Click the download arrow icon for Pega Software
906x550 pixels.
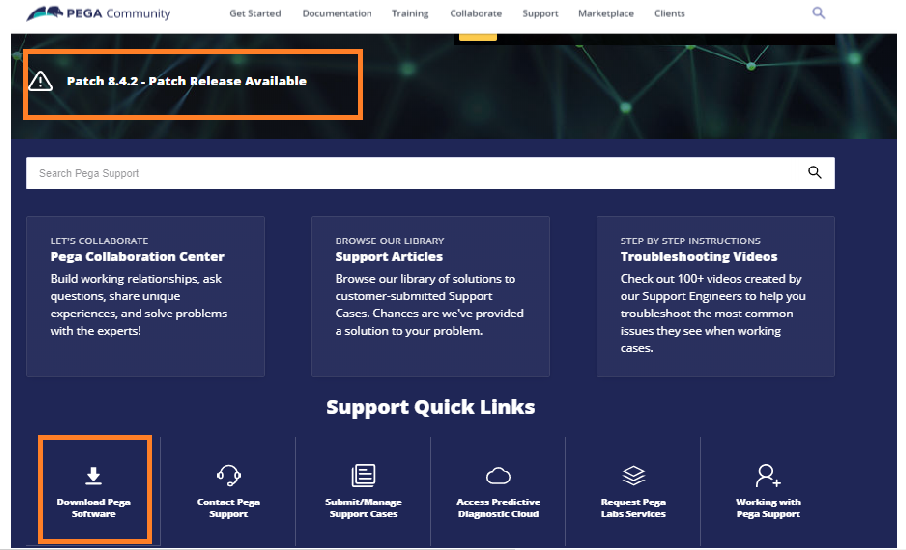[94, 475]
